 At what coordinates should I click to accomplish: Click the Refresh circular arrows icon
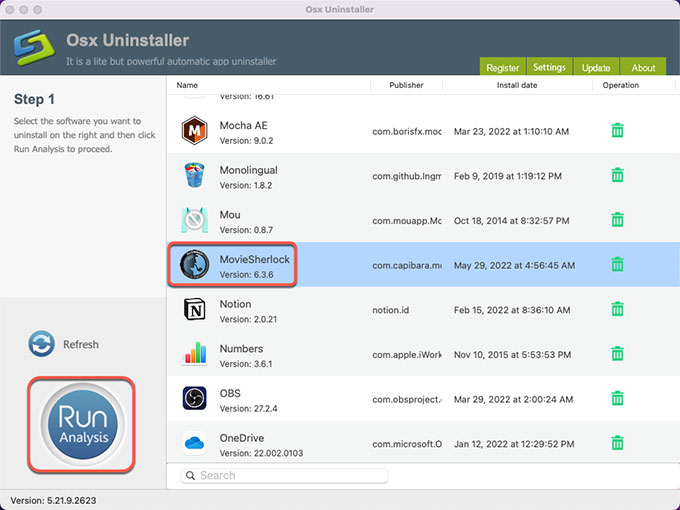coord(41,344)
